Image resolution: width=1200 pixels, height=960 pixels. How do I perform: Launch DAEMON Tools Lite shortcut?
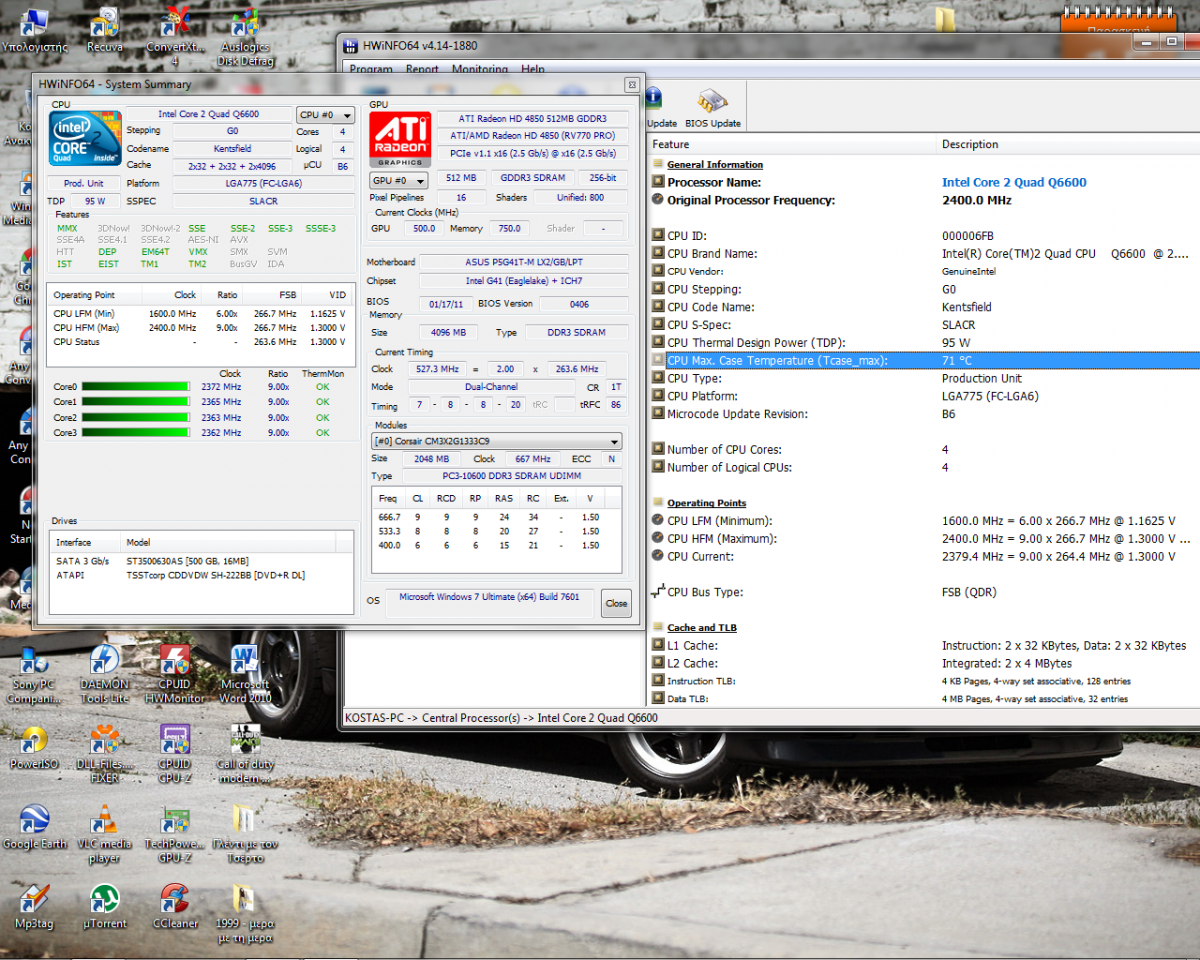click(x=105, y=675)
